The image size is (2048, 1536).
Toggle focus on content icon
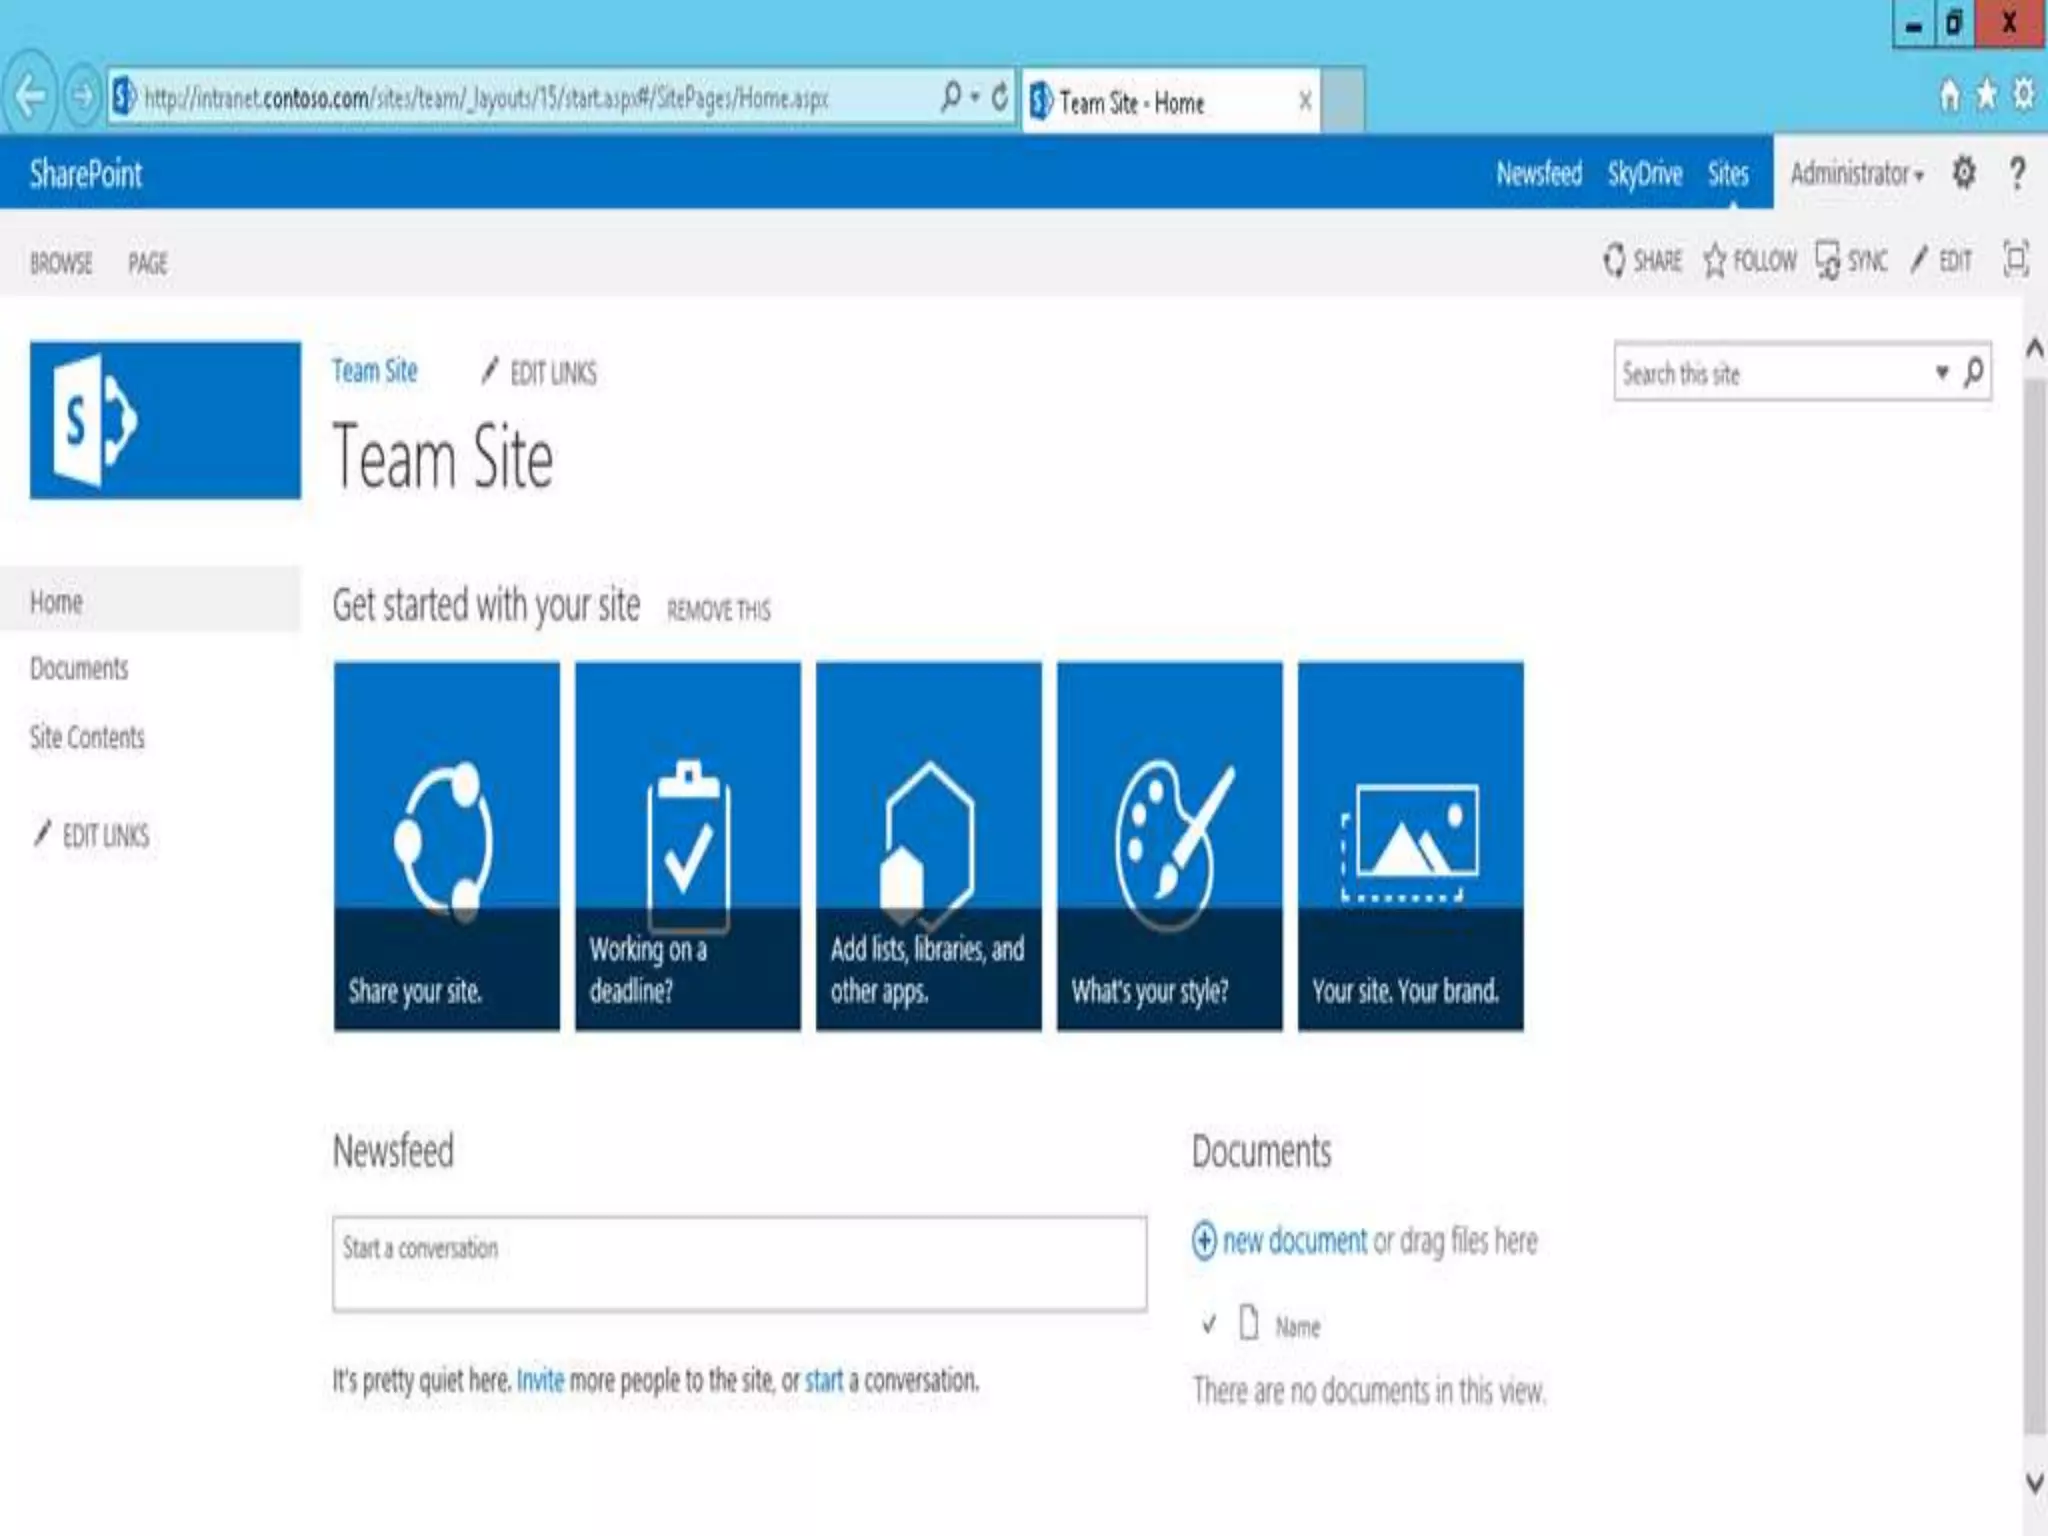coord(2016,260)
